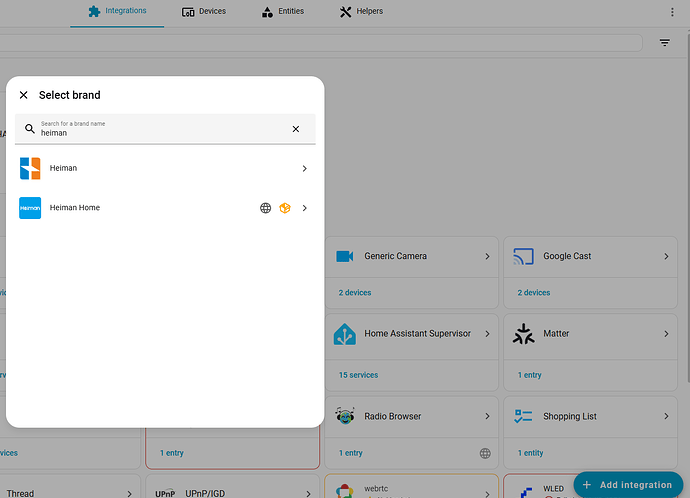
Task: Expand Radio Browser chevron
Action: (487, 416)
